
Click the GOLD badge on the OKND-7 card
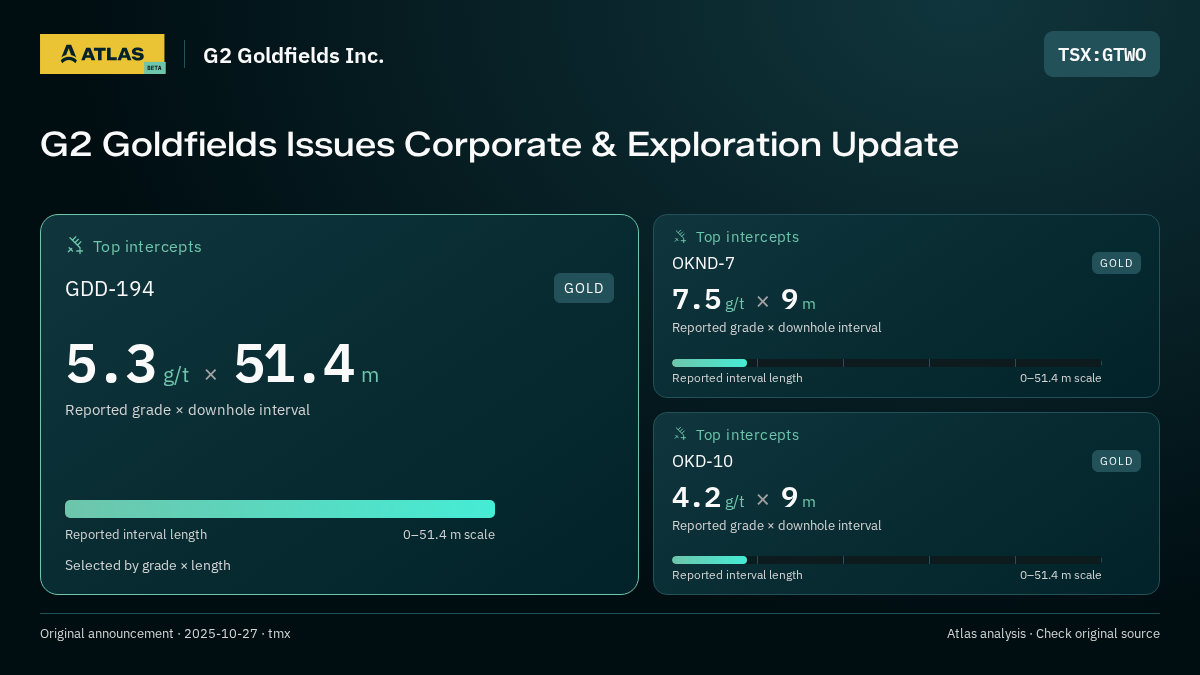coord(1116,263)
